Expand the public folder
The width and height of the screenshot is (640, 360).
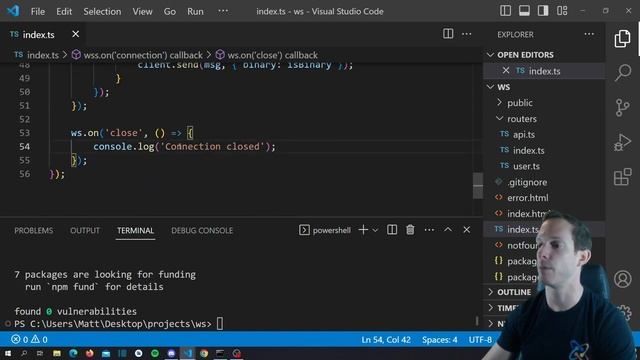[520, 102]
